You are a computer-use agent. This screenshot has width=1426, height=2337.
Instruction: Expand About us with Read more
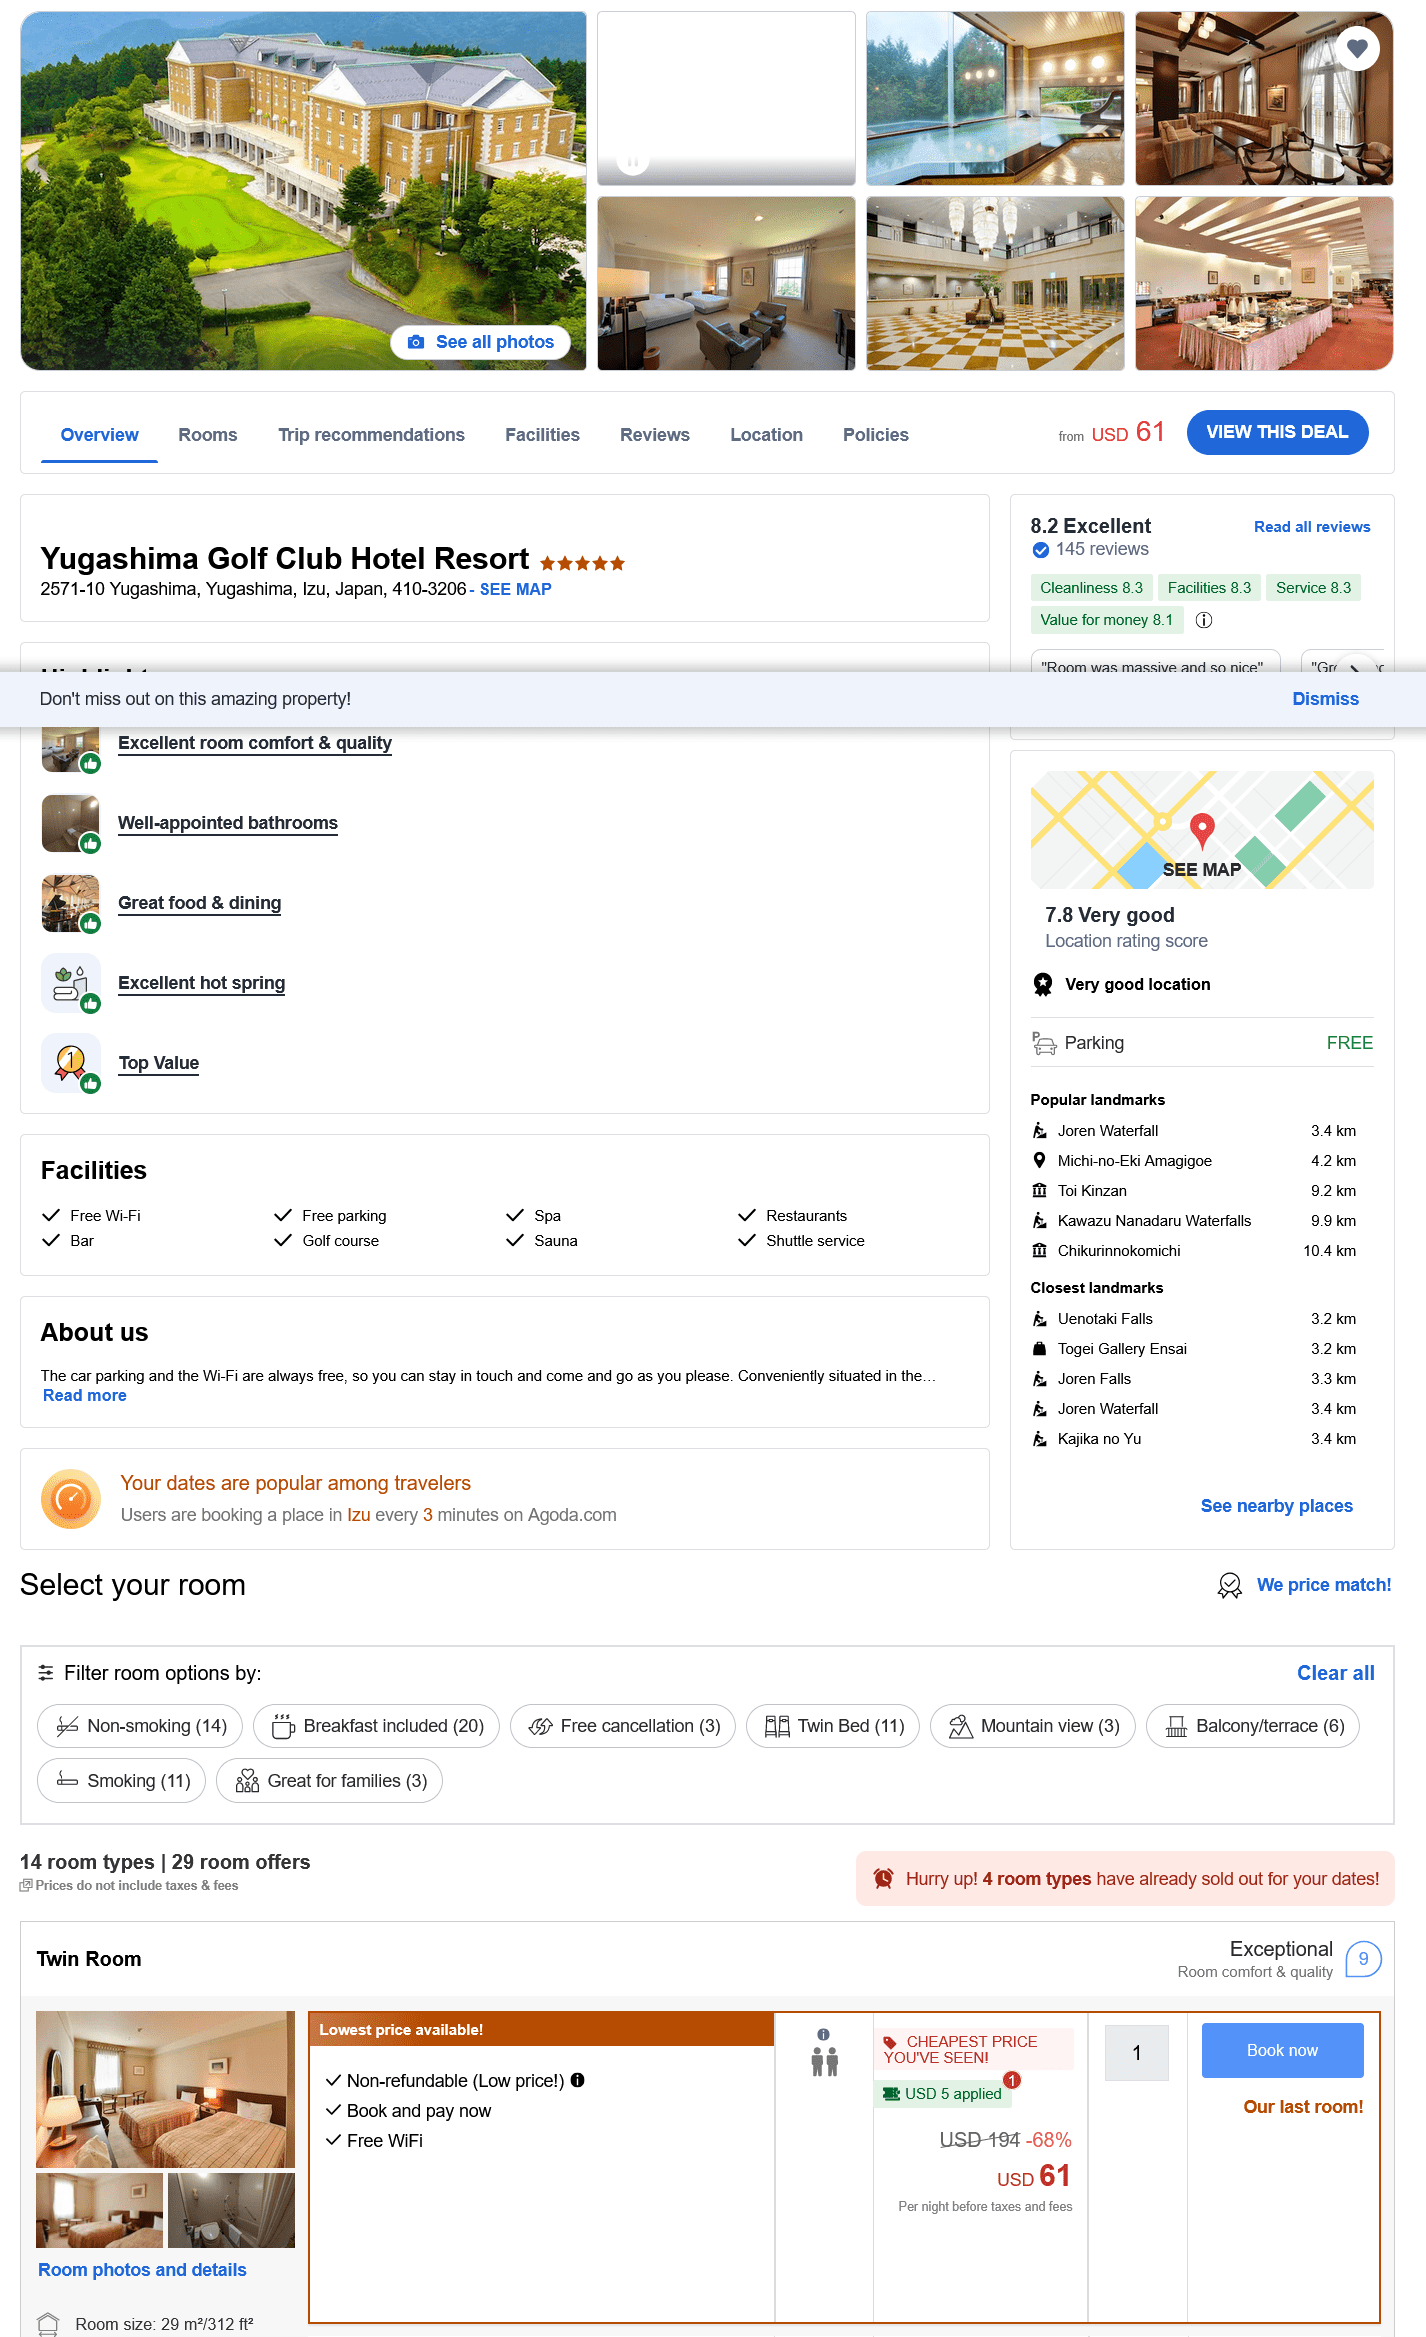pos(85,1396)
